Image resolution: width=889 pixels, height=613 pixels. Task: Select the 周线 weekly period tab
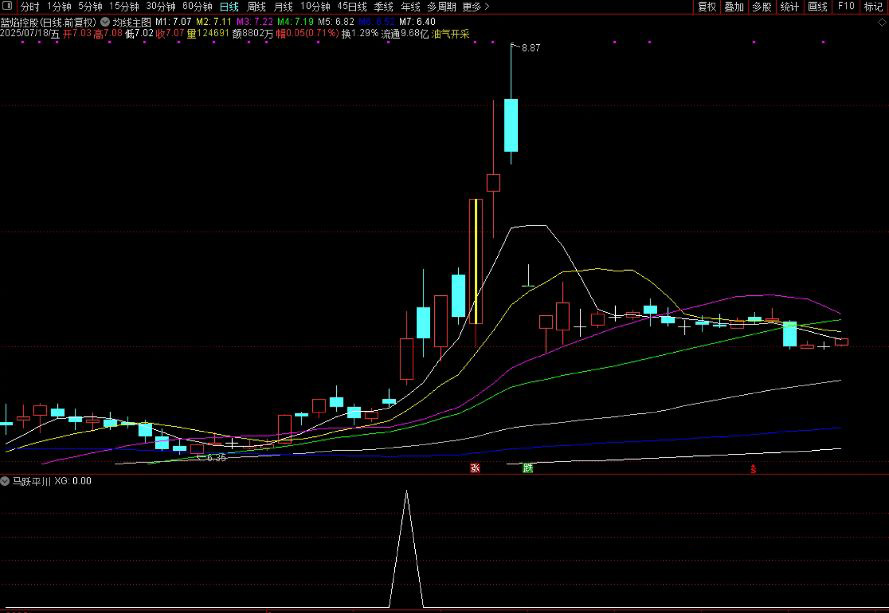tap(256, 6)
